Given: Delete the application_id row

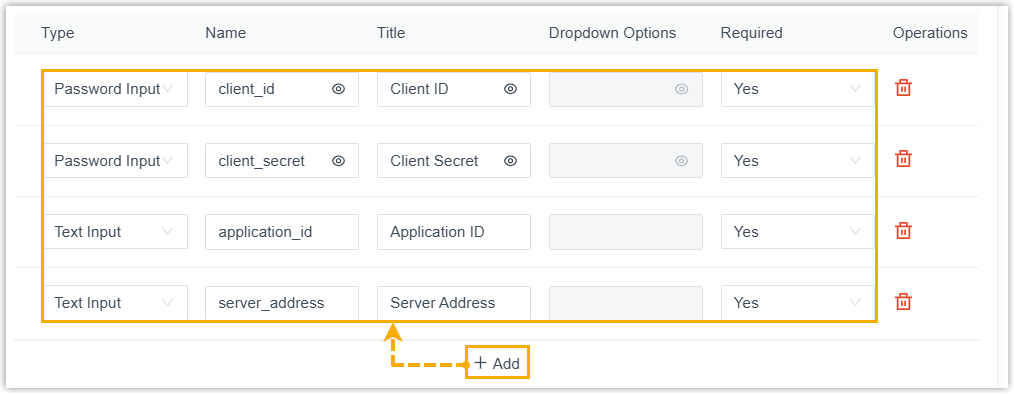Looking at the screenshot, I should (x=903, y=231).
